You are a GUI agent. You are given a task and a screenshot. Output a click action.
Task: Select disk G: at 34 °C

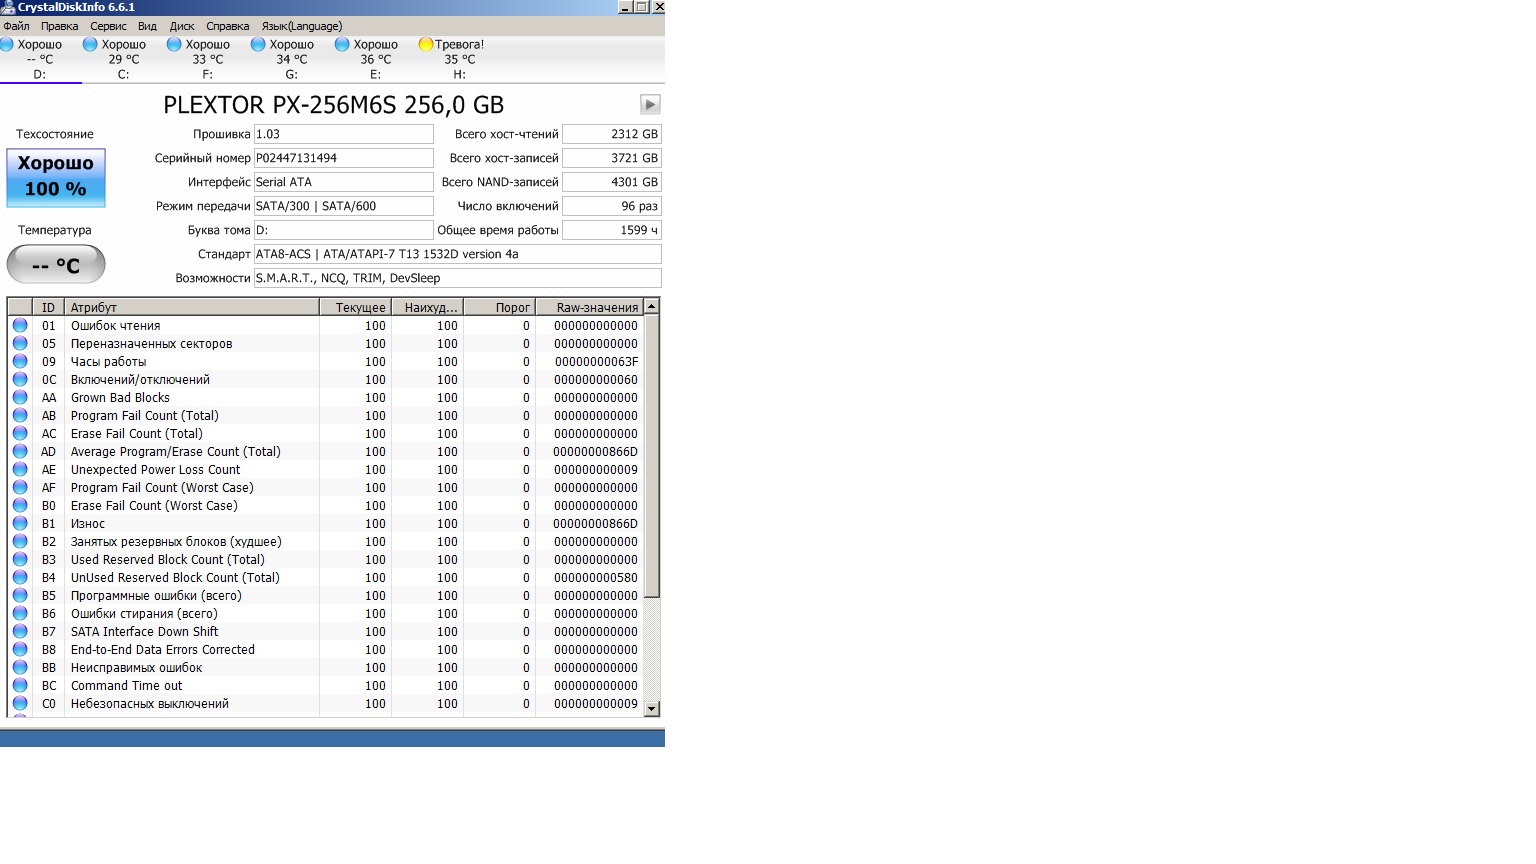coord(291,59)
